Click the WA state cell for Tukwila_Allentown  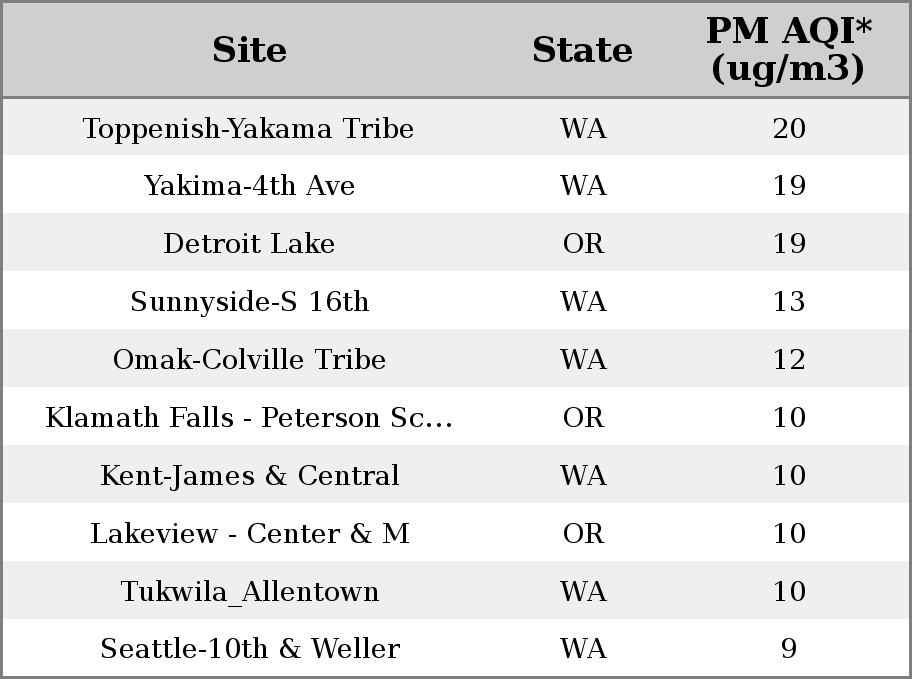click(x=583, y=592)
